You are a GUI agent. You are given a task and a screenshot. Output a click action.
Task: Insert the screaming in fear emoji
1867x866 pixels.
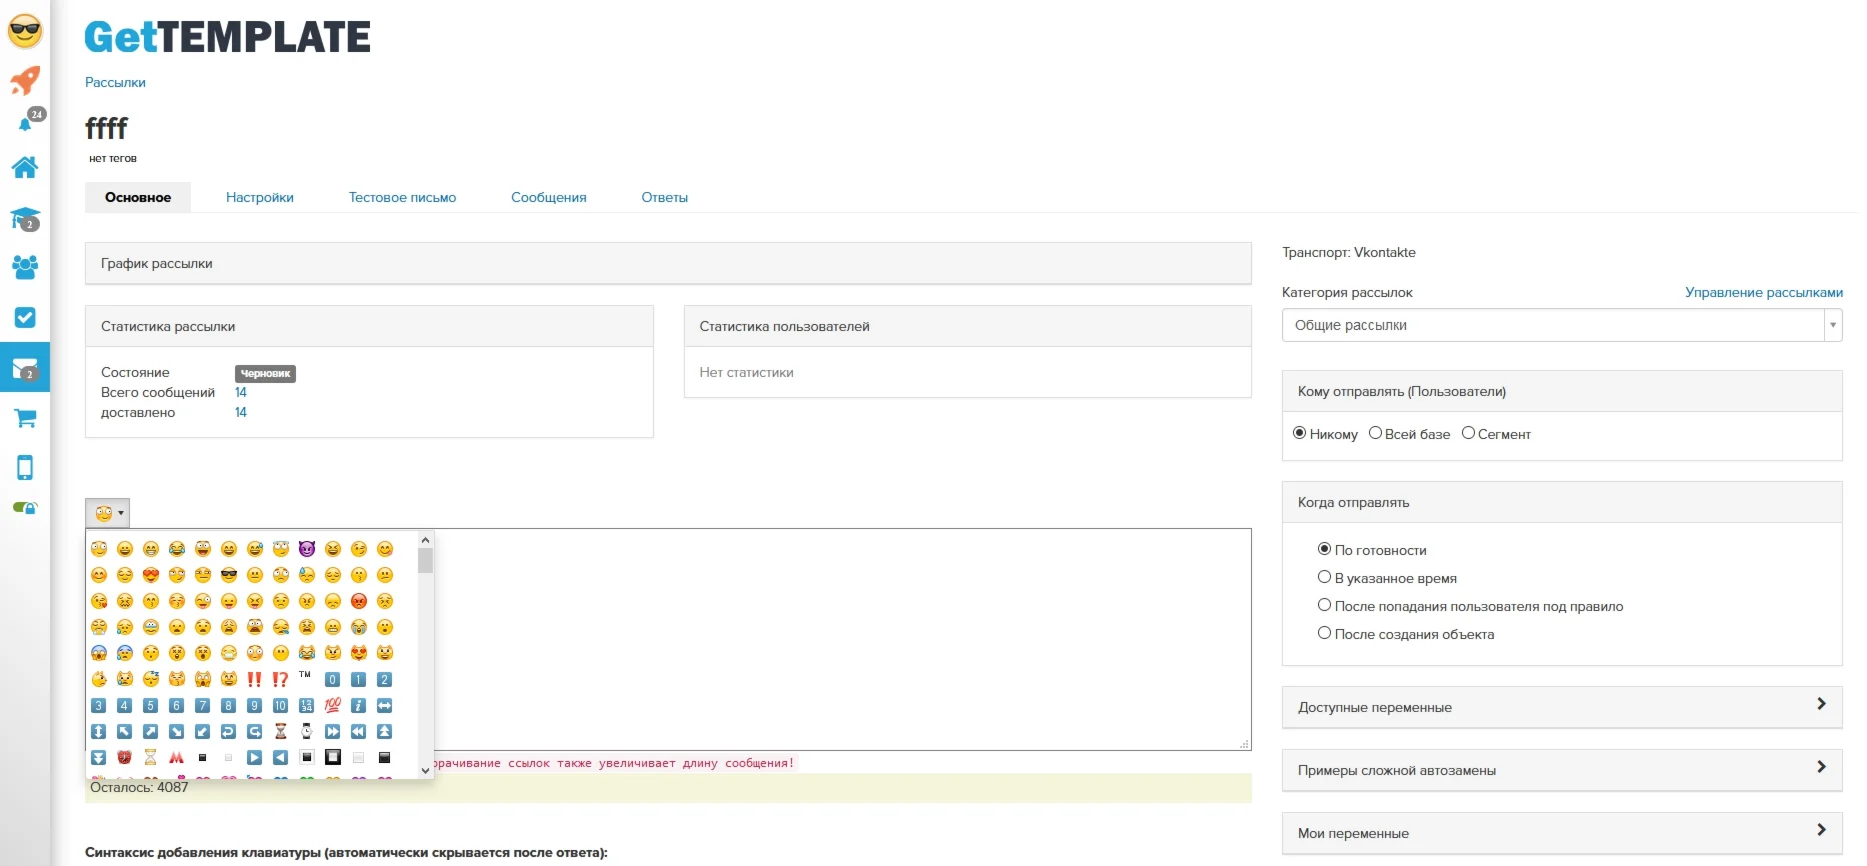[x=99, y=653]
